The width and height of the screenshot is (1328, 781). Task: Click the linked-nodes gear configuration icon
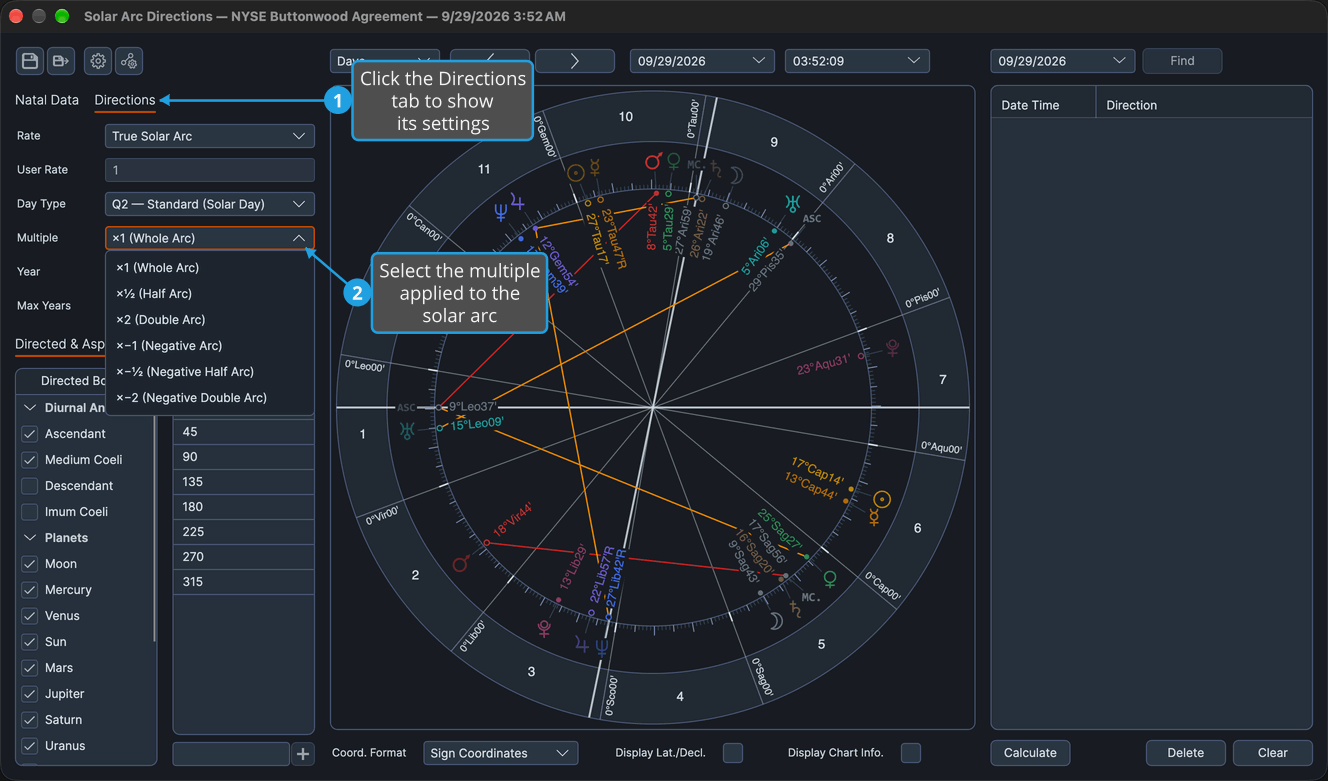click(129, 61)
